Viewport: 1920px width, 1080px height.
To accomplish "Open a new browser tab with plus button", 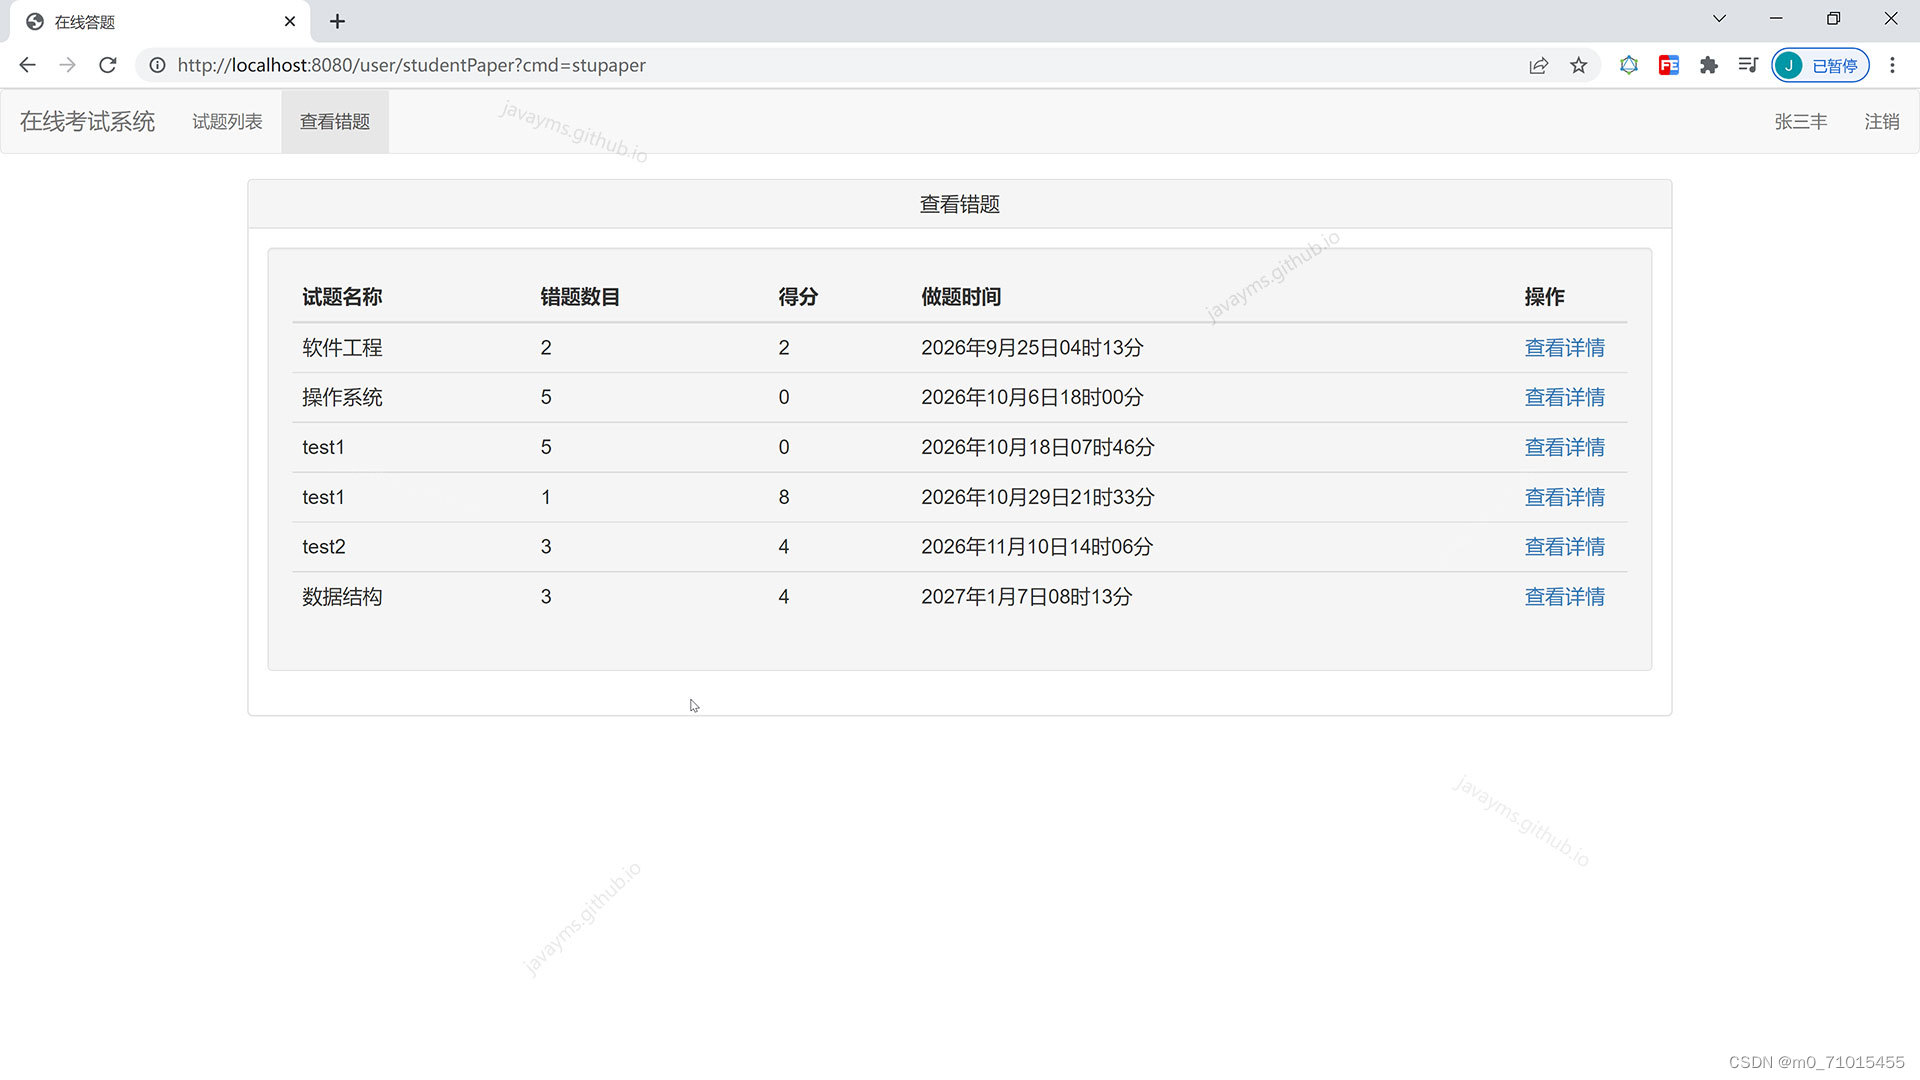I will (x=337, y=21).
